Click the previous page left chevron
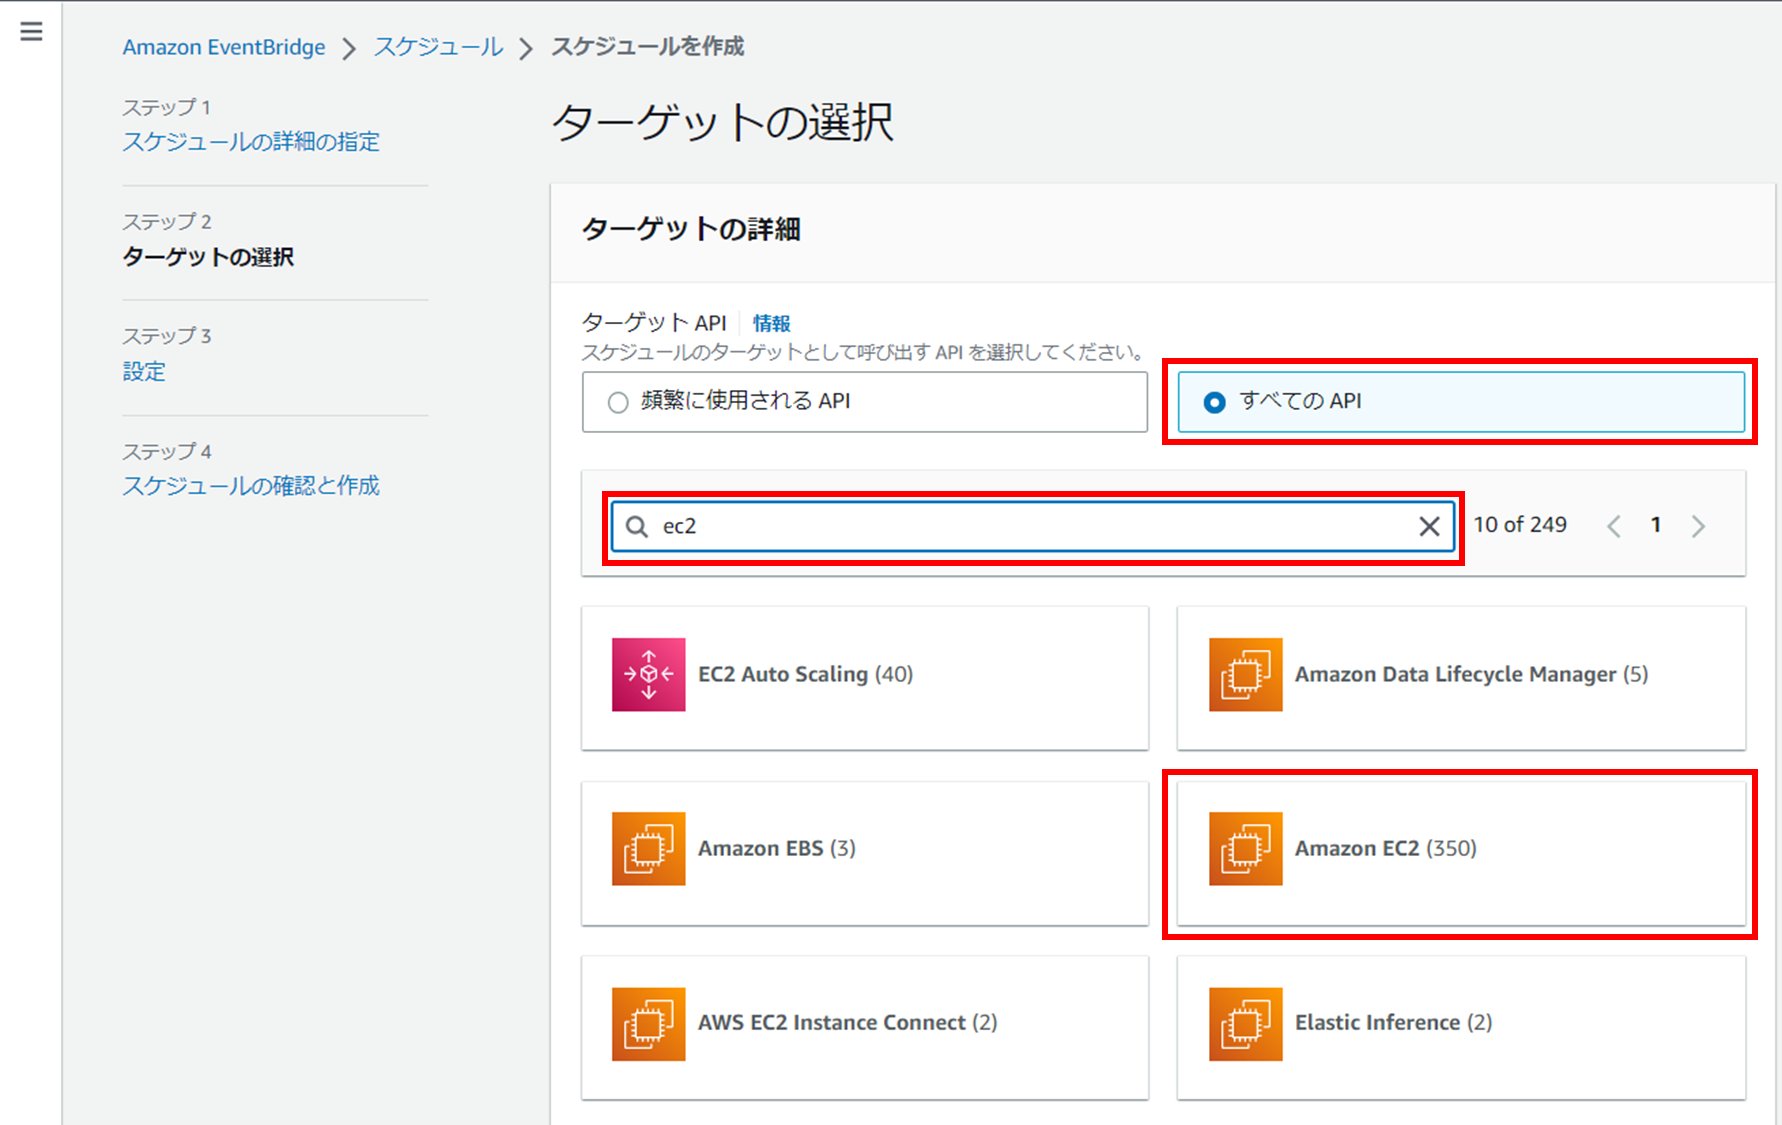The width and height of the screenshot is (1782, 1125). click(x=1614, y=525)
